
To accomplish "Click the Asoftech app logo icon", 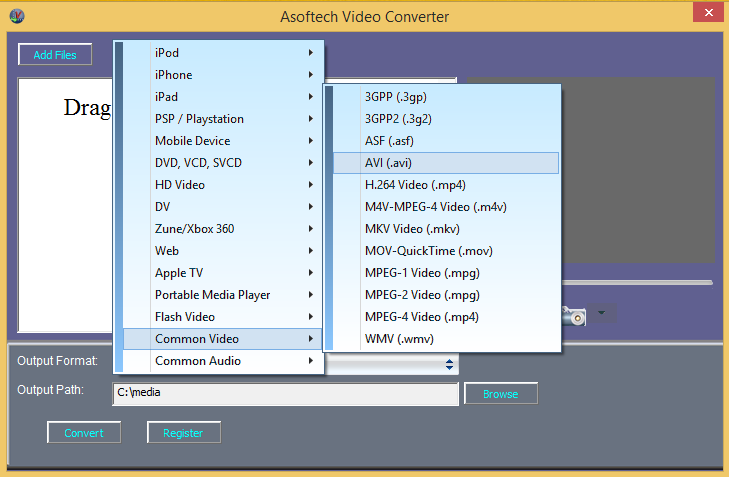I will click(x=17, y=16).
